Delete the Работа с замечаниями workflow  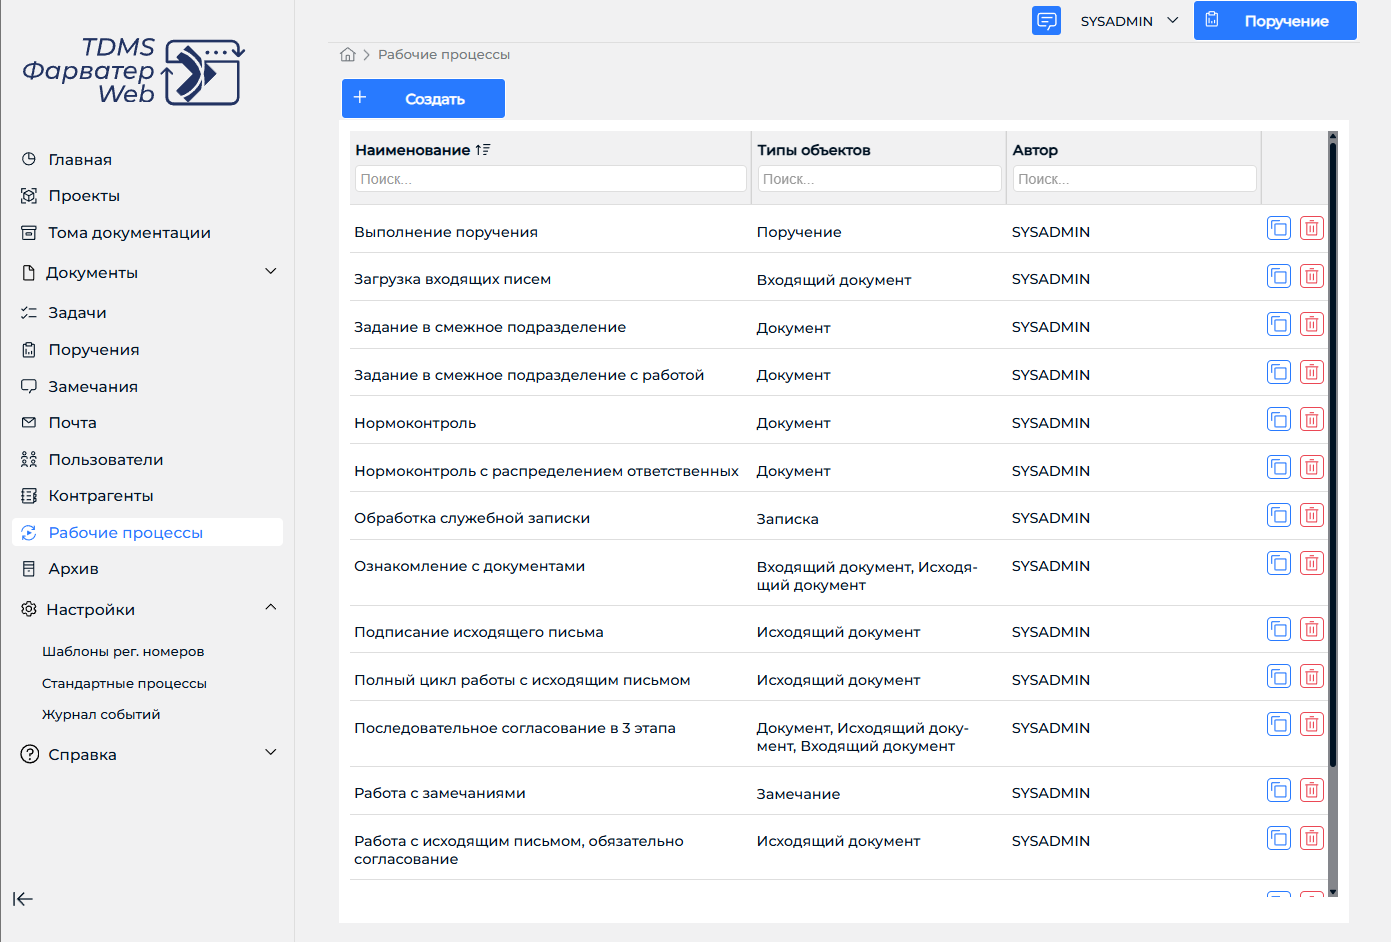pos(1312,790)
